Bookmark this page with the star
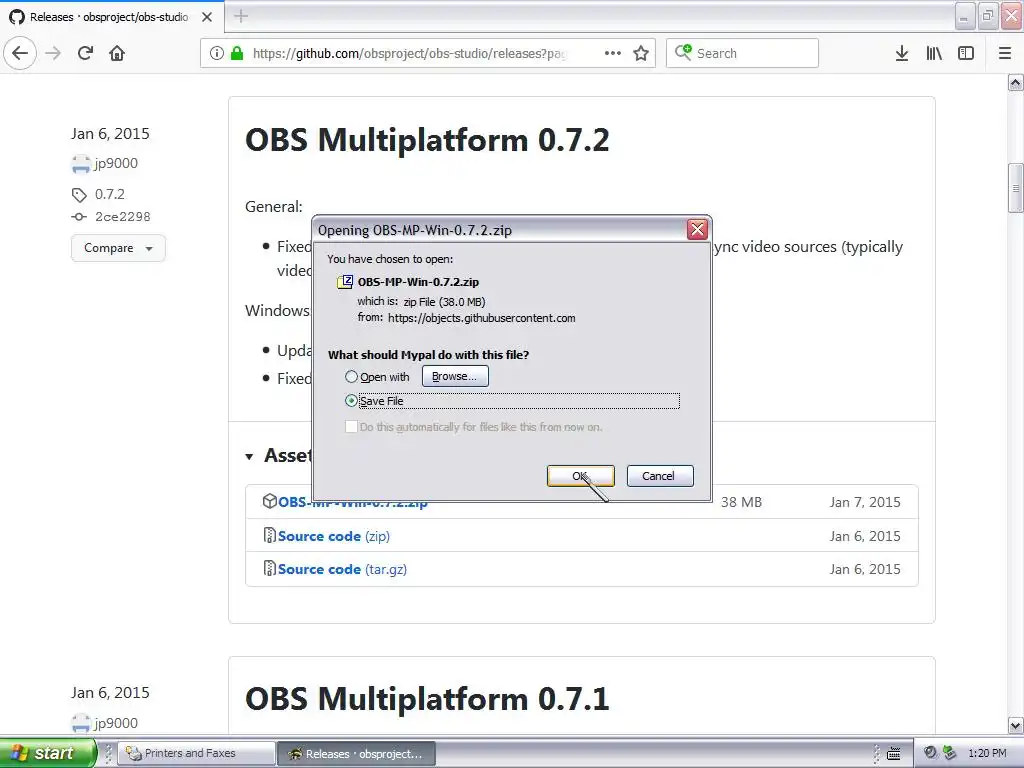1024x768 pixels. (641, 53)
